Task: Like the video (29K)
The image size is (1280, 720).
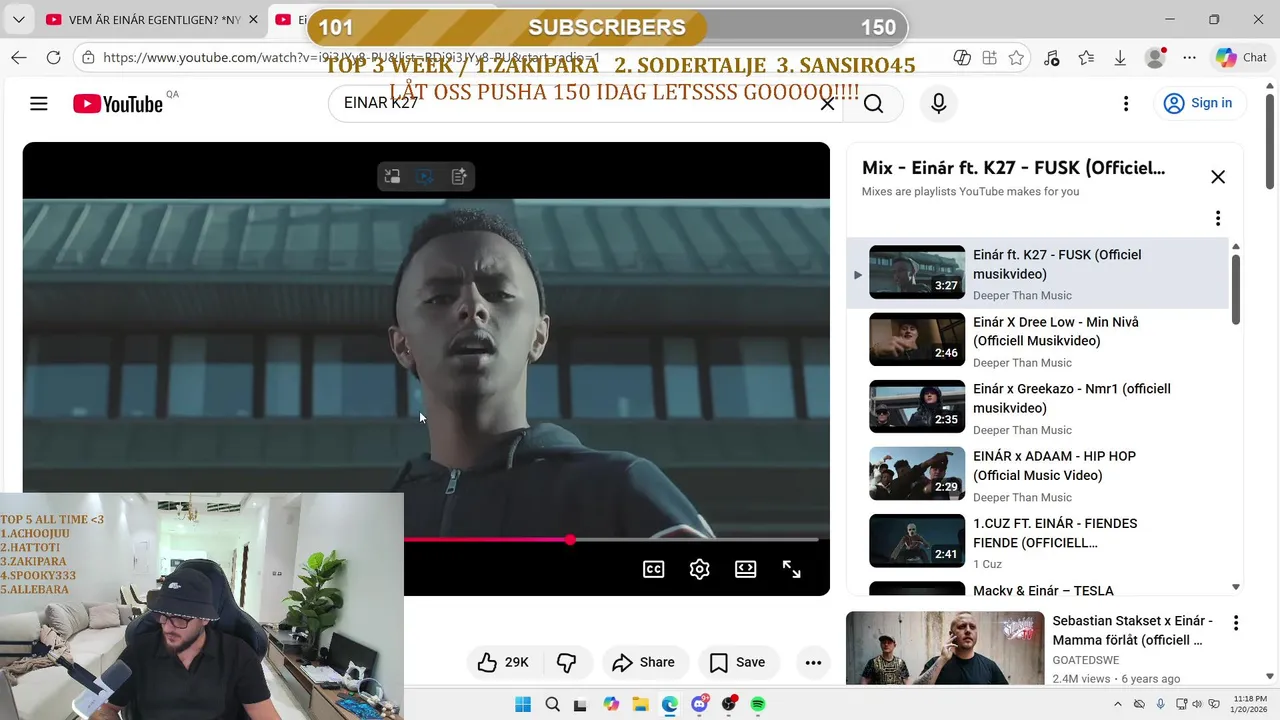Action: tap(503, 662)
